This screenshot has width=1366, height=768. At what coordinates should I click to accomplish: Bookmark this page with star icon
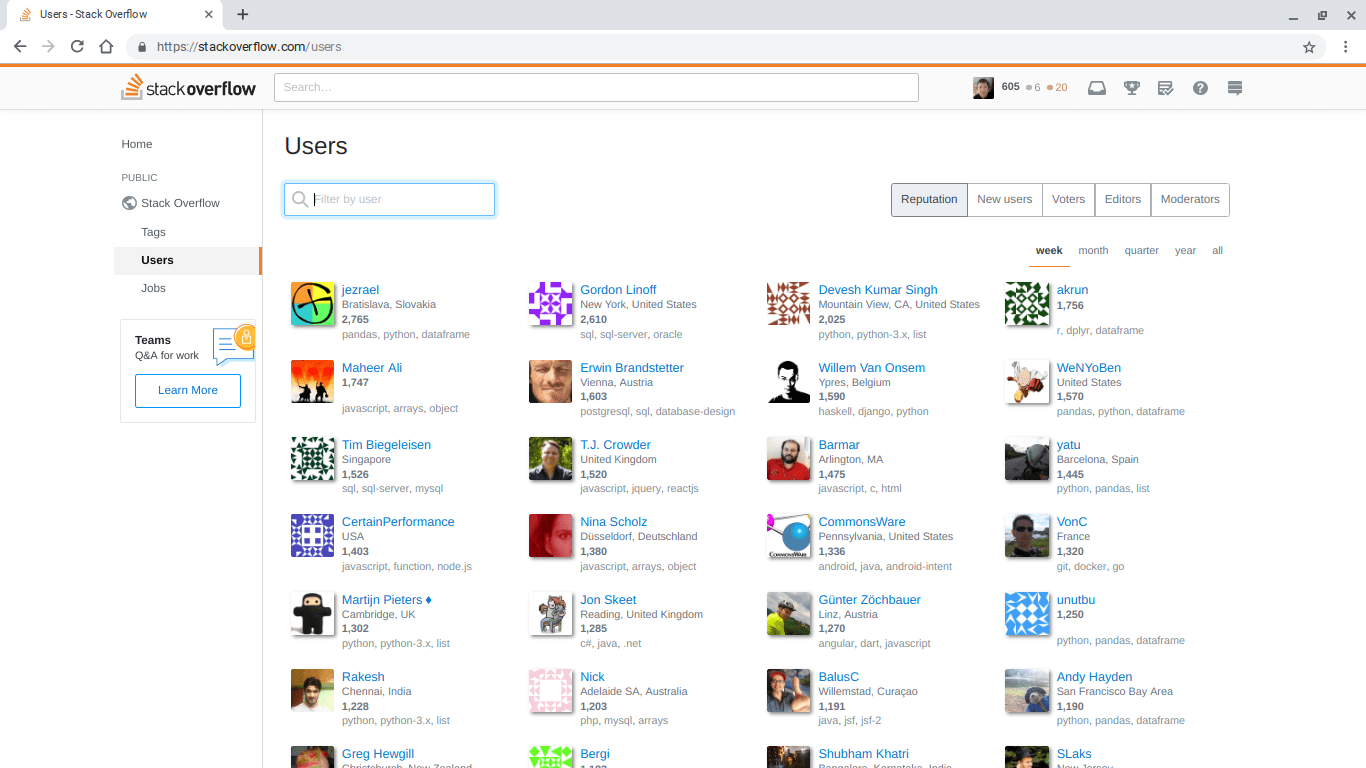pyautogui.click(x=1309, y=46)
